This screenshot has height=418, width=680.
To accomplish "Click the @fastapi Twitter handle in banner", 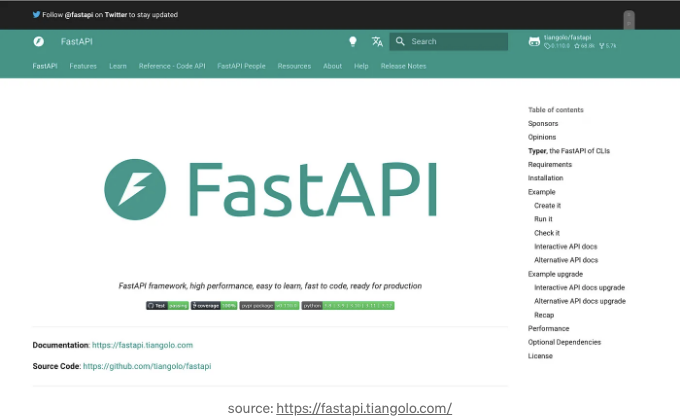I will pos(78,15).
